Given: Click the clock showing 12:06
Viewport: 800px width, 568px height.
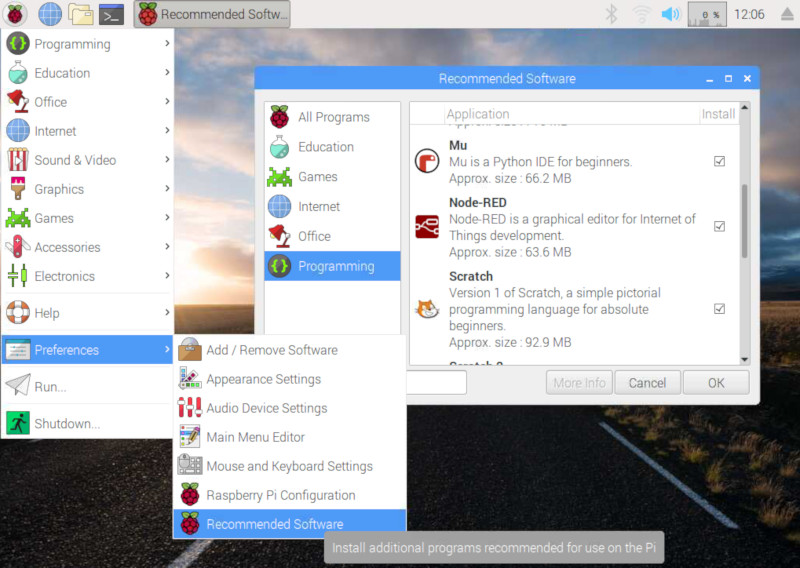Looking at the screenshot, I should [749, 14].
